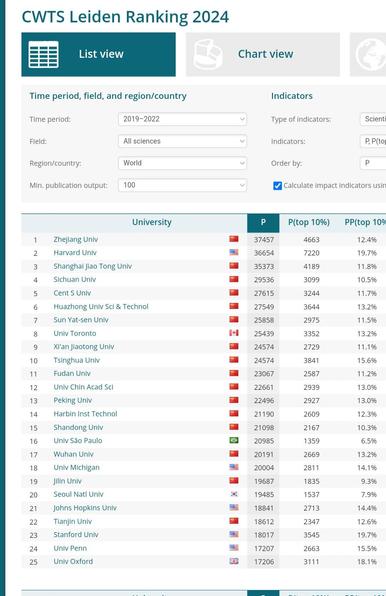This screenshot has height=596, width=386.
Task: Open the Field dropdown All sciences
Action: pos(182,141)
